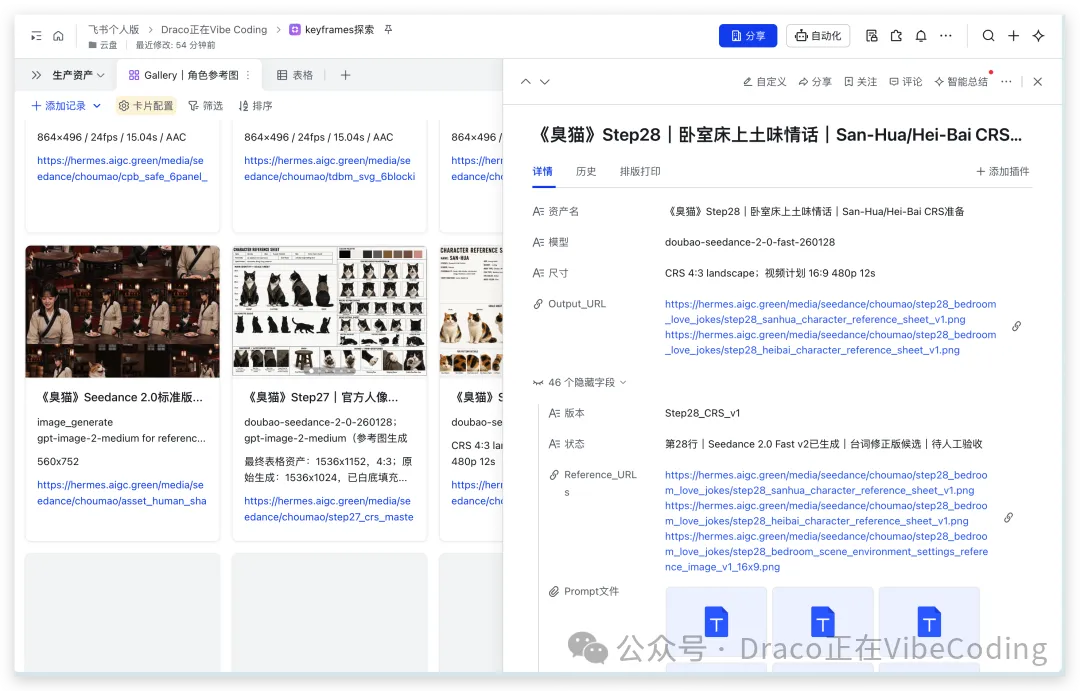Close the record detail panel
This screenshot has height=691, width=1080.
(1038, 81)
